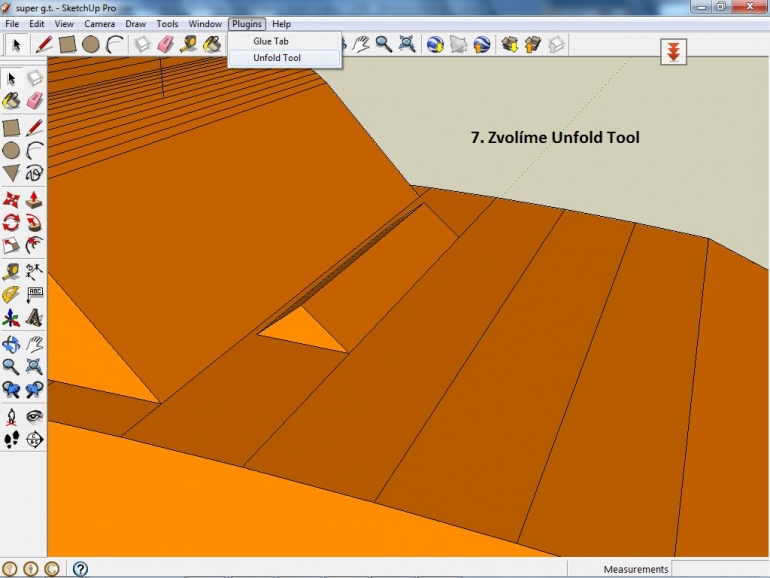Screen dimensions: 770x578
Task: Click Share Component icon in top toolbar
Action: pyautogui.click(x=556, y=45)
